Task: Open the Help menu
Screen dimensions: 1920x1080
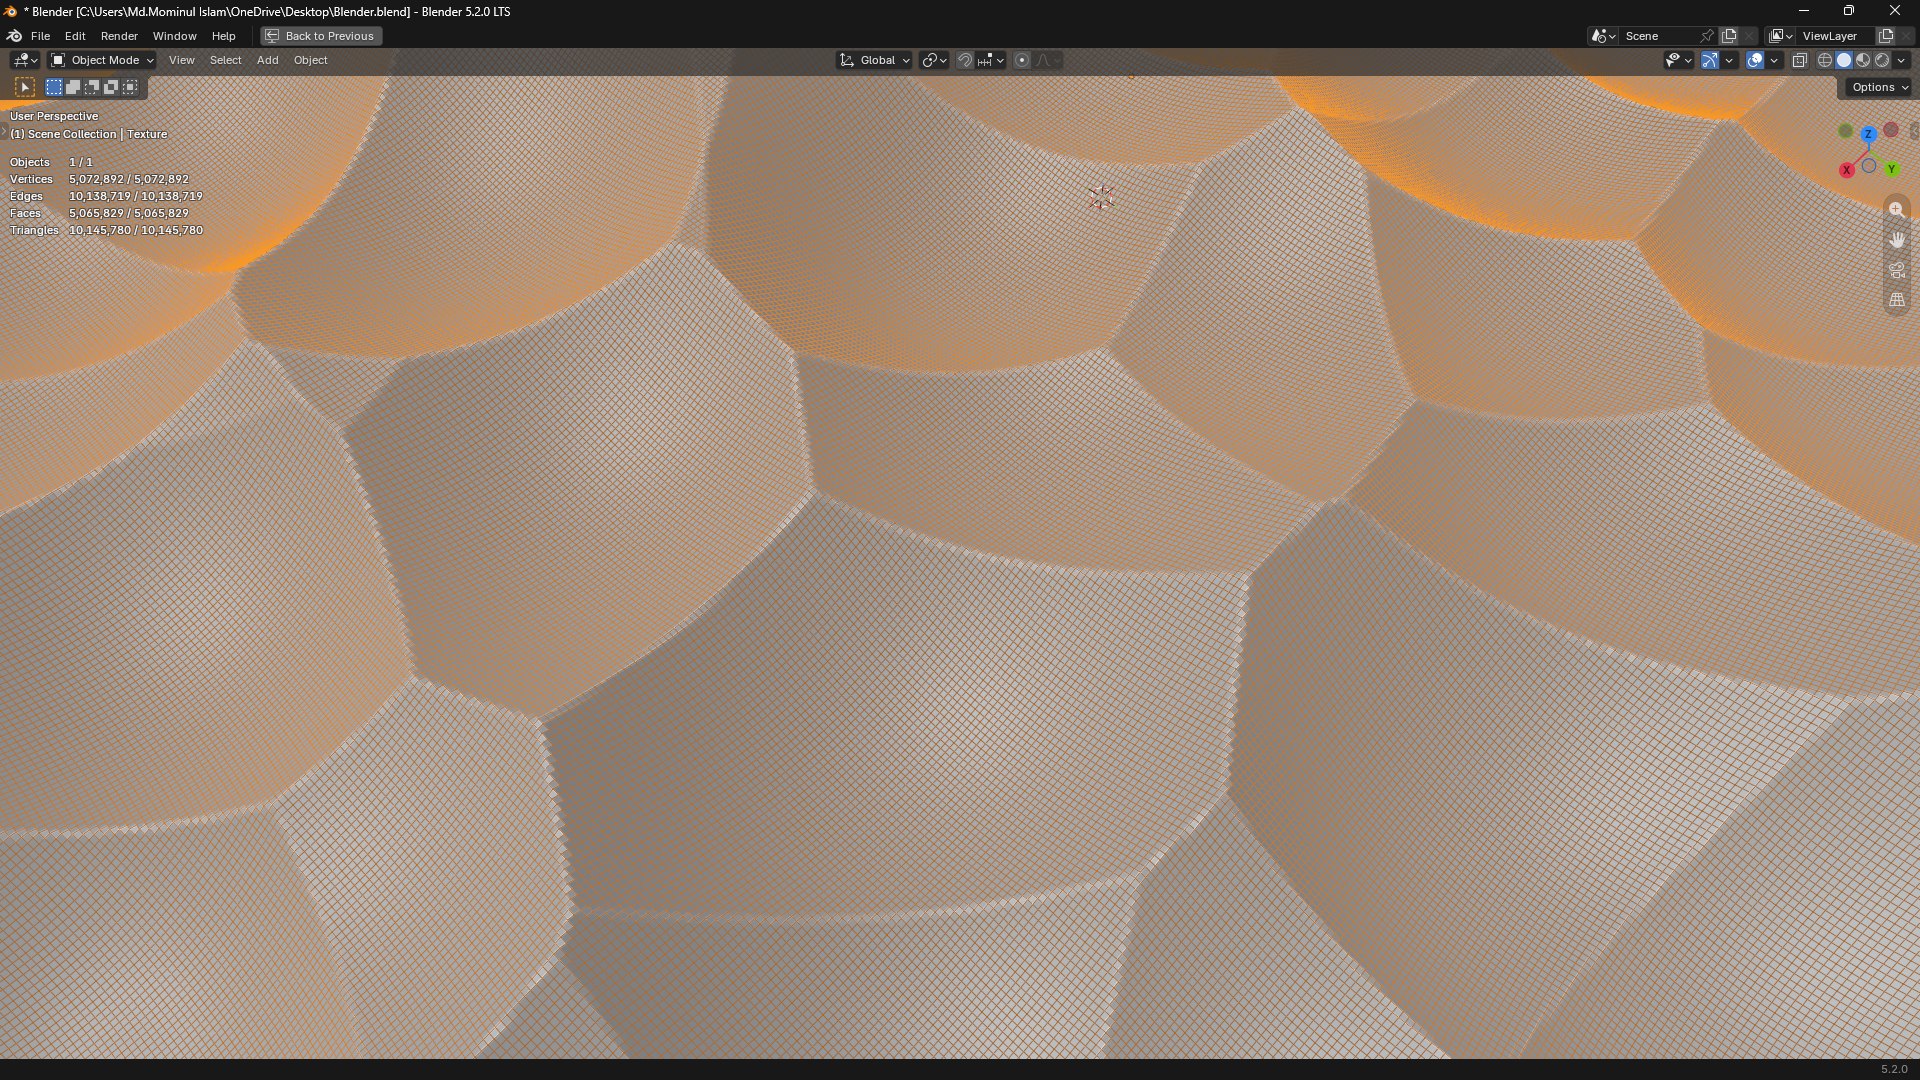Action: pyautogui.click(x=223, y=36)
